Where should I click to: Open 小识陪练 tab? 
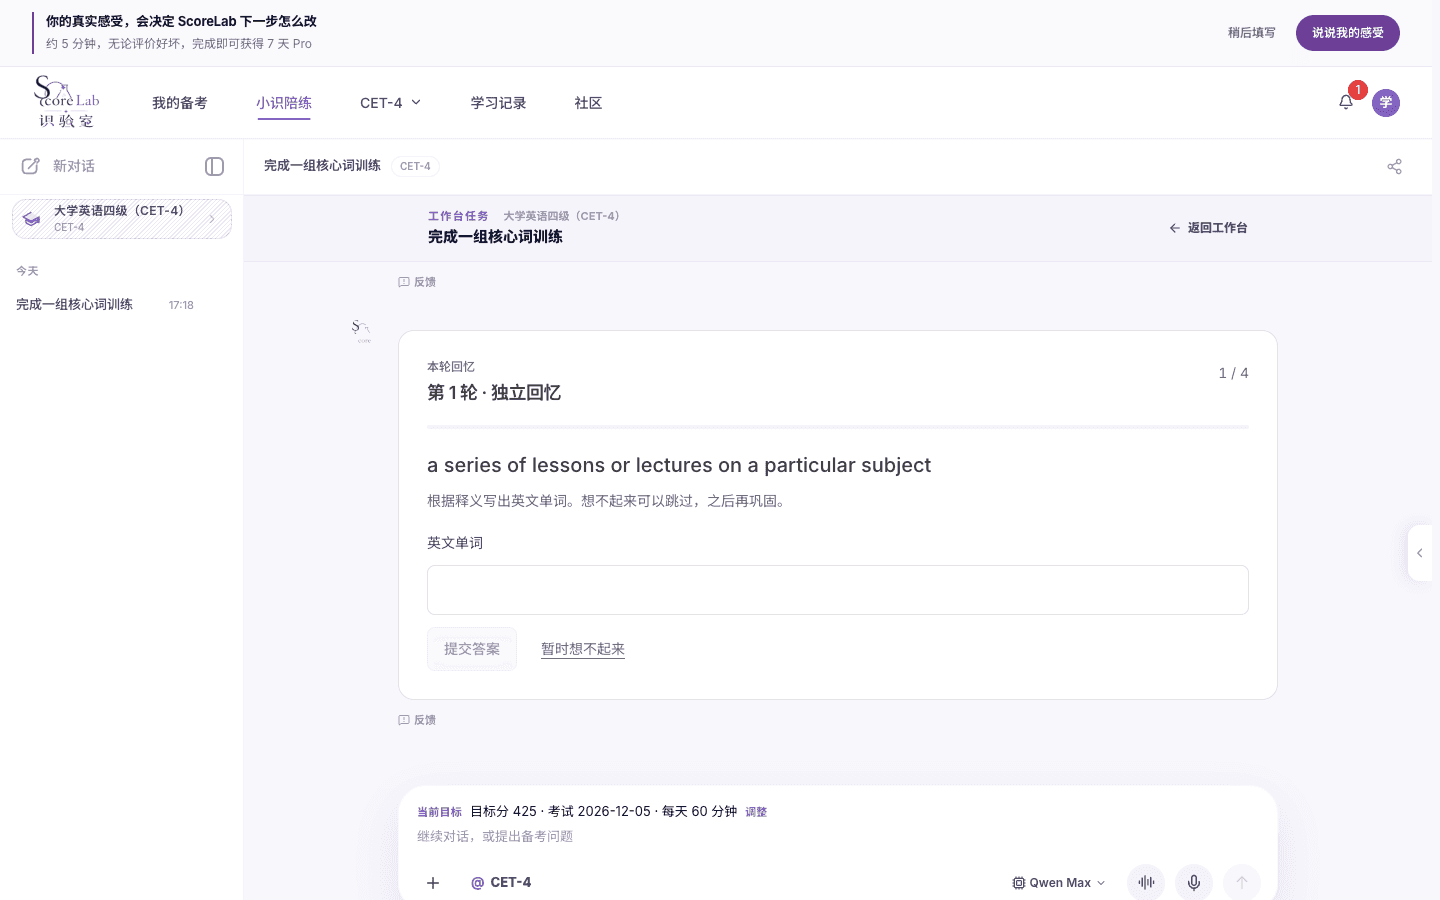[284, 103]
